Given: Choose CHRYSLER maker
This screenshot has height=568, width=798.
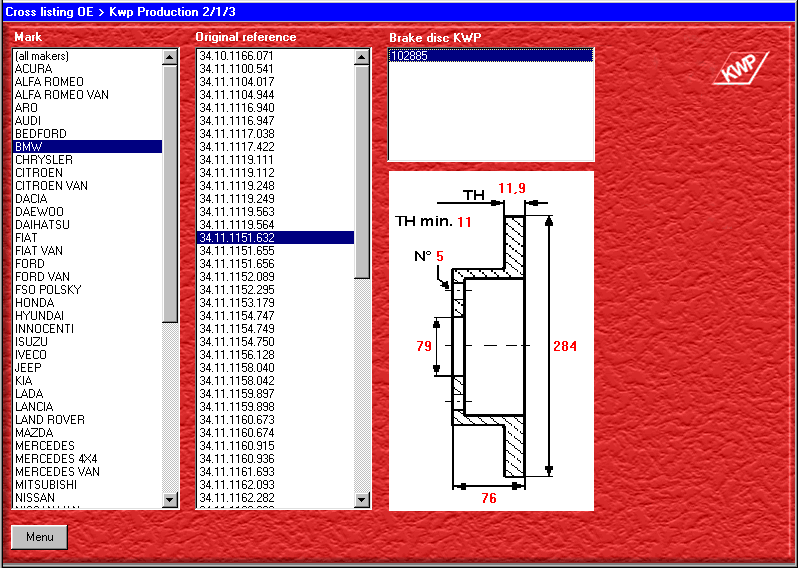Looking at the screenshot, I should (x=87, y=160).
